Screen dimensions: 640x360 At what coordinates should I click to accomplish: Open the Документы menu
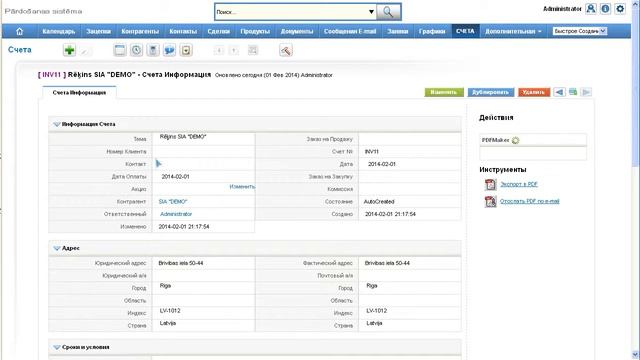(x=297, y=31)
